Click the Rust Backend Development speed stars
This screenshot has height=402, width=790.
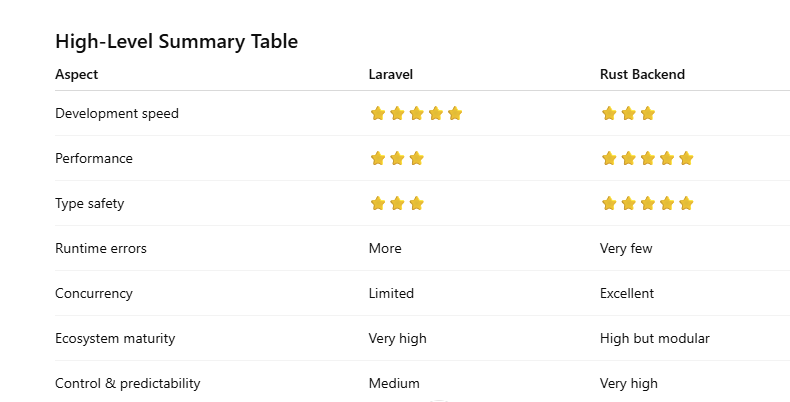(x=628, y=114)
